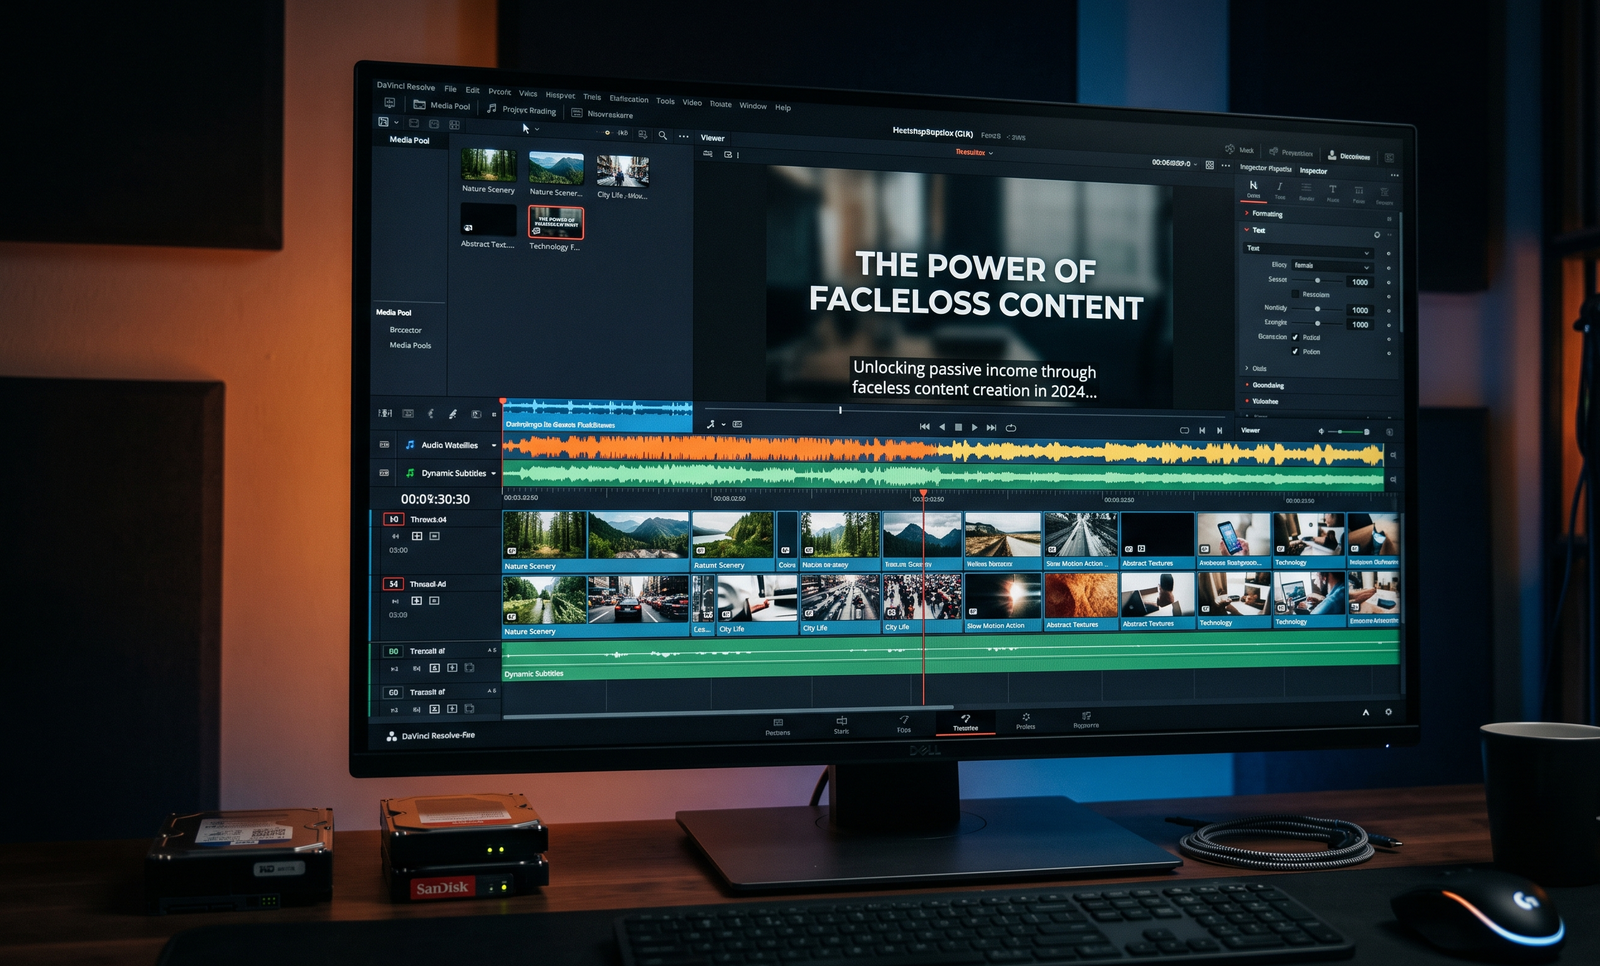
Task: Open the three-dots options next to the search icon
Action: coord(684,136)
